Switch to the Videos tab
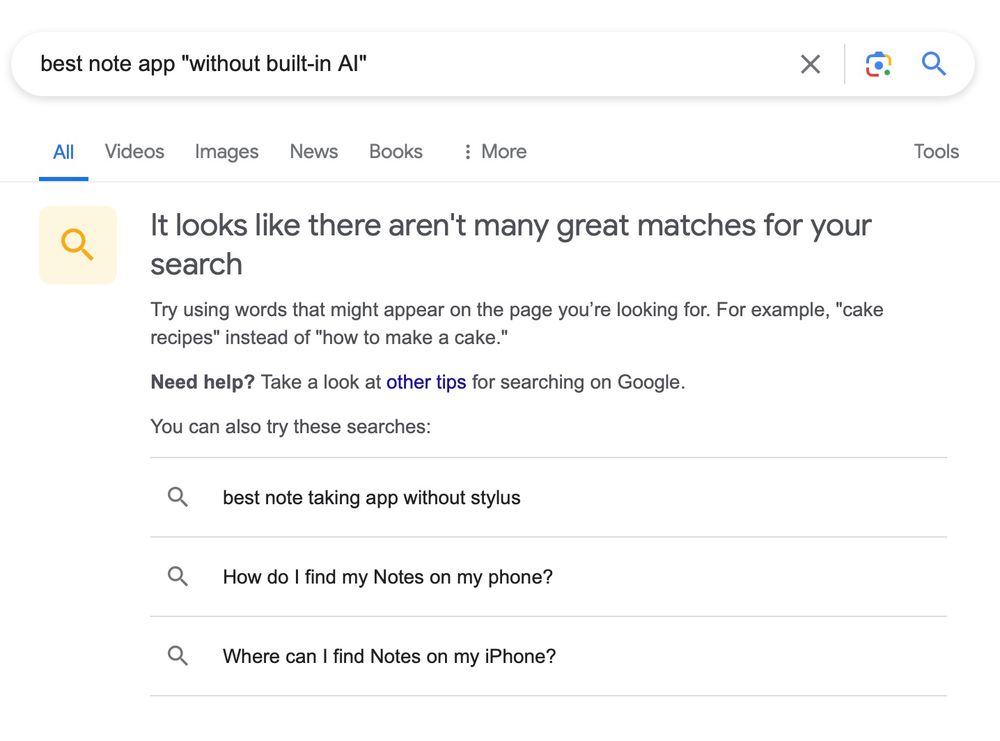This screenshot has width=1000, height=741. 133,151
